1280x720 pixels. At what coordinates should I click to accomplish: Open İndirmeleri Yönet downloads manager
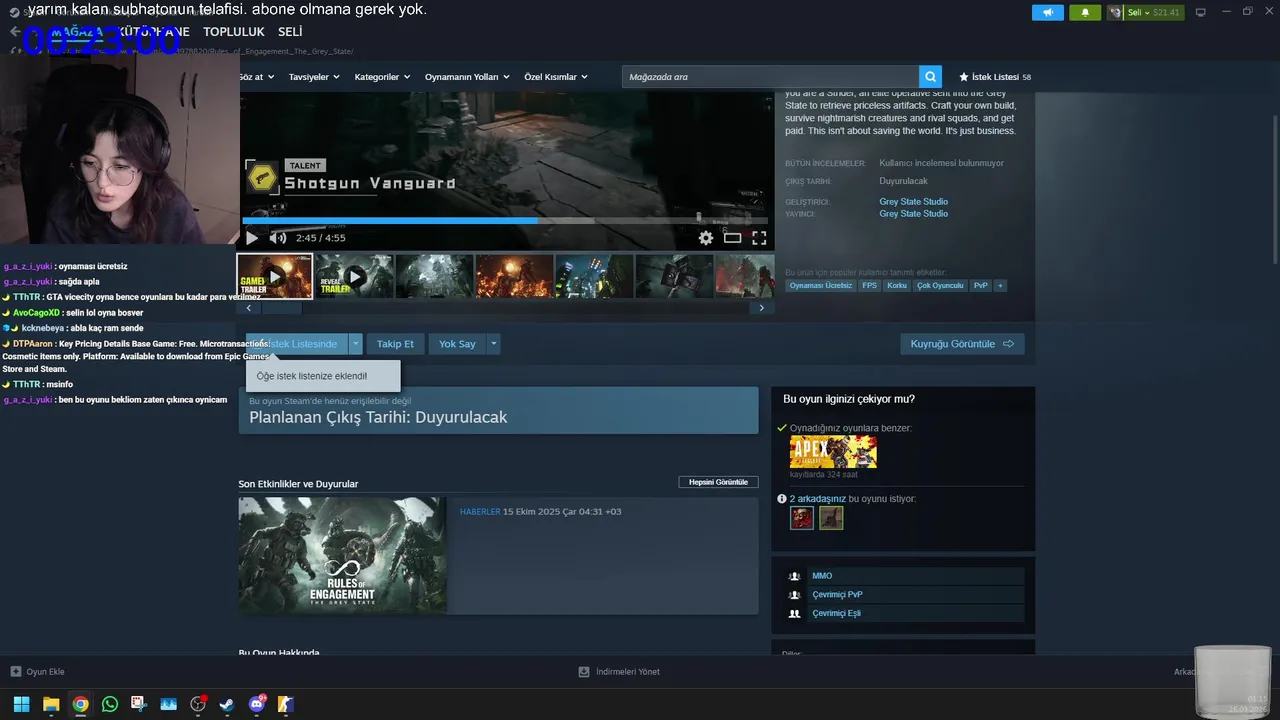click(x=620, y=672)
